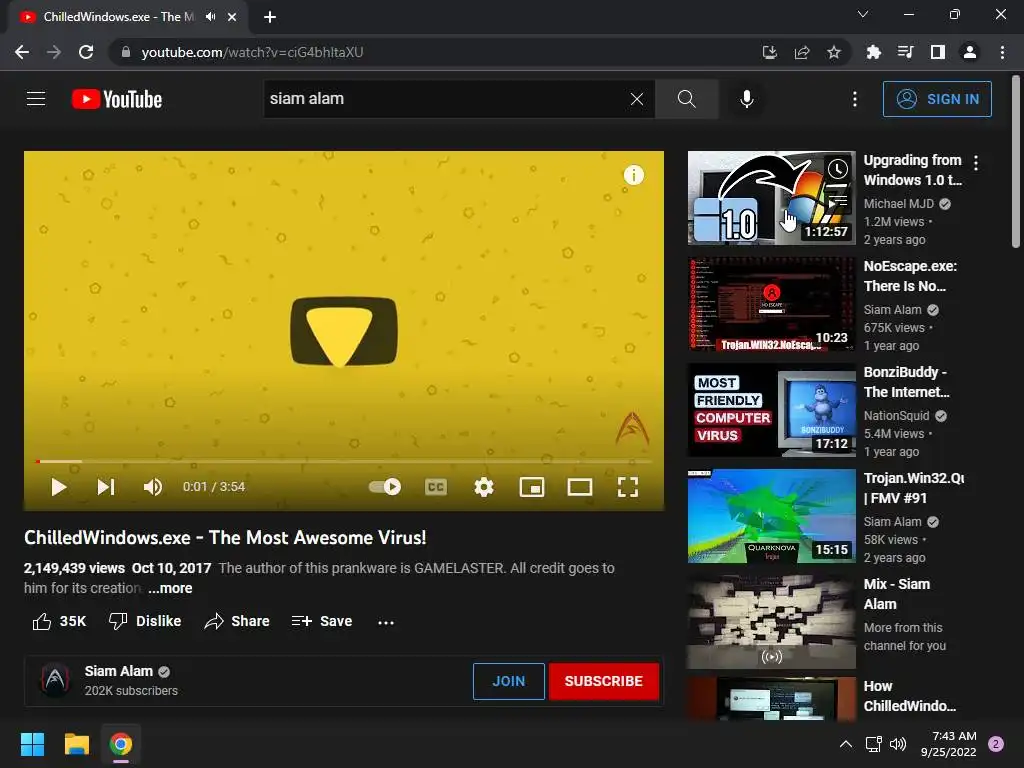1024x768 pixels.
Task: Open the Chrome extensions puzzle icon
Action: tap(873, 52)
